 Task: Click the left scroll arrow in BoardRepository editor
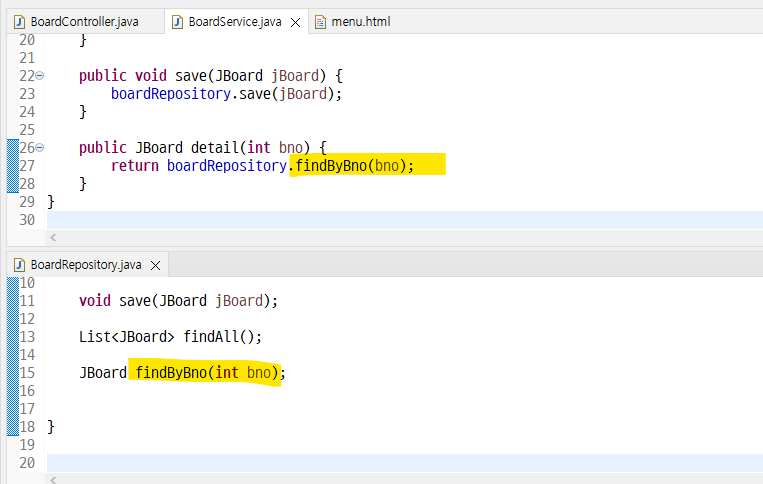(53, 480)
